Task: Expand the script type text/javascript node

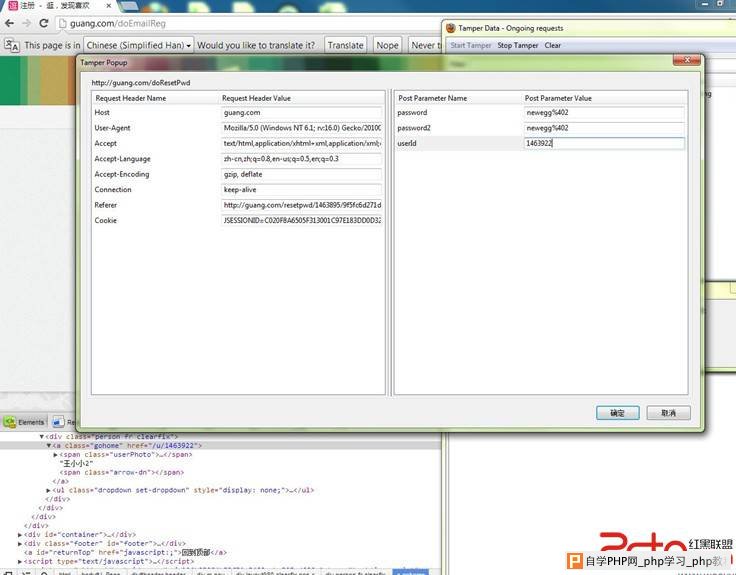Action: pyautogui.click(x=20, y=561)
